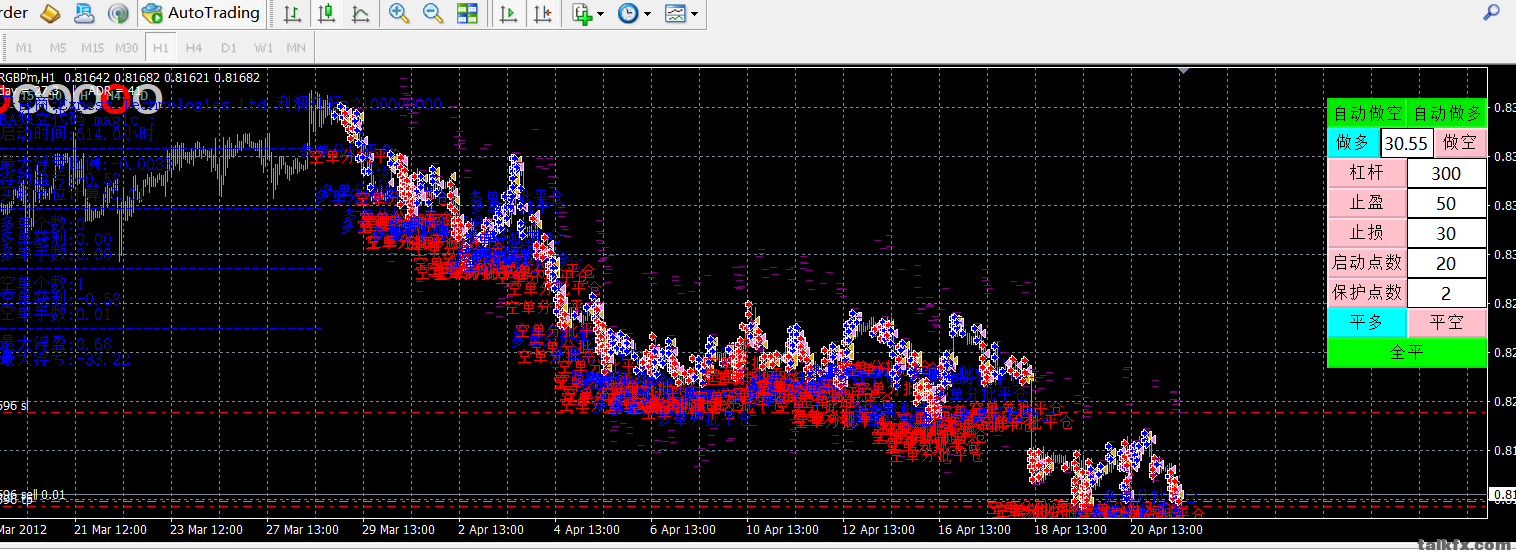1516x556 pixels.
Task: Click the 止损 label
Action: [x=1367, y=233]
